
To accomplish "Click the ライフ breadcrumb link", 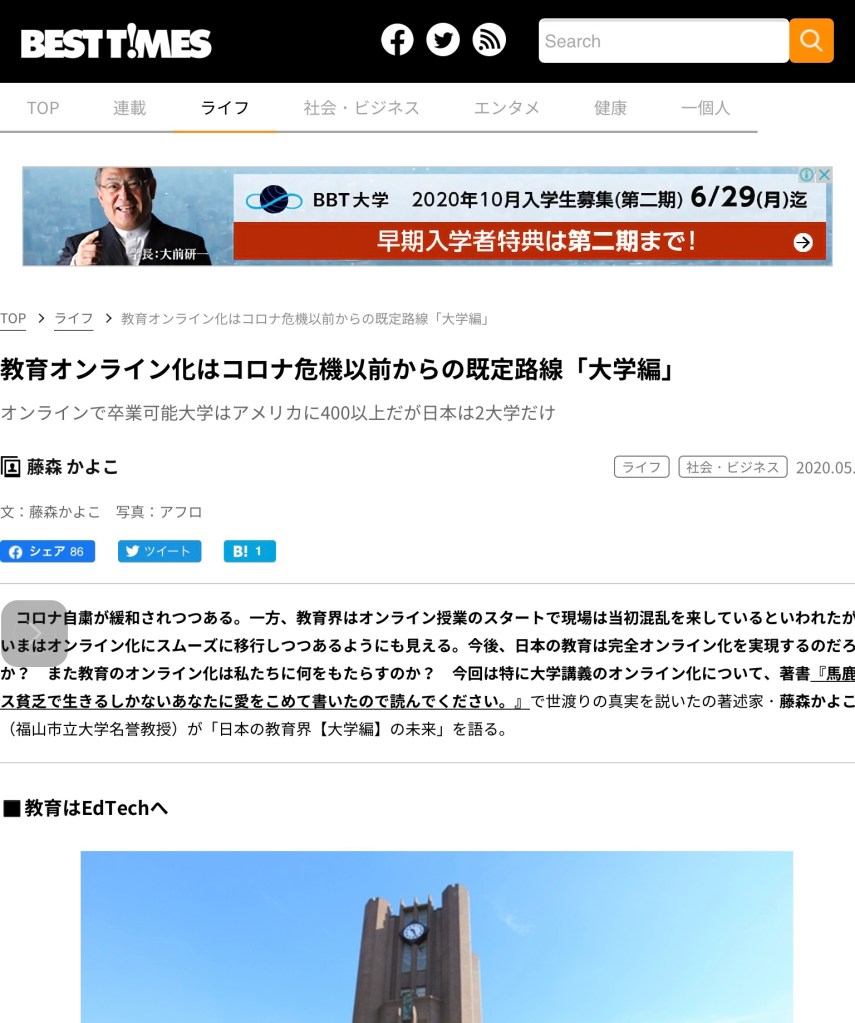I will coord(74,319).
